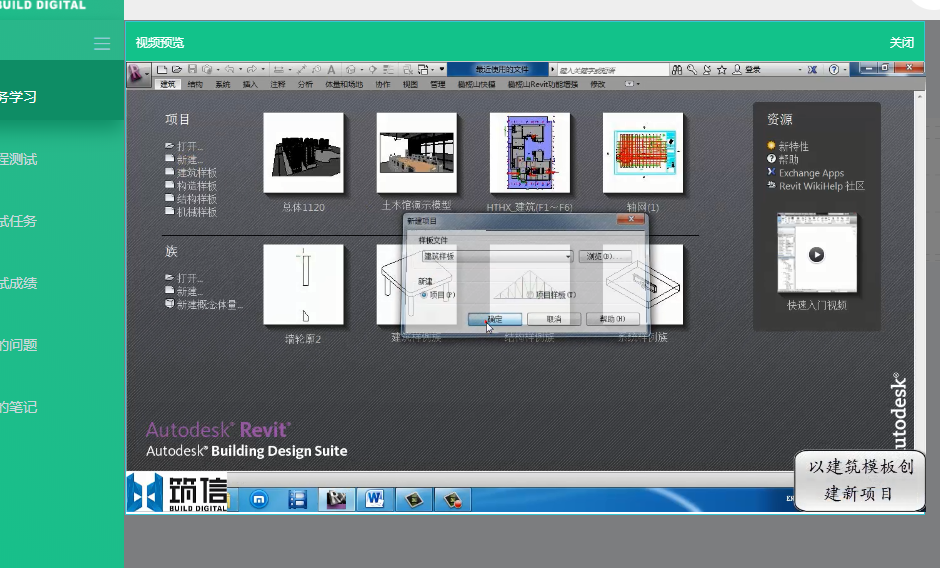Open the 轴网(1) project thumbnail
Screen dimensions: 940x568
click(643, 154)
